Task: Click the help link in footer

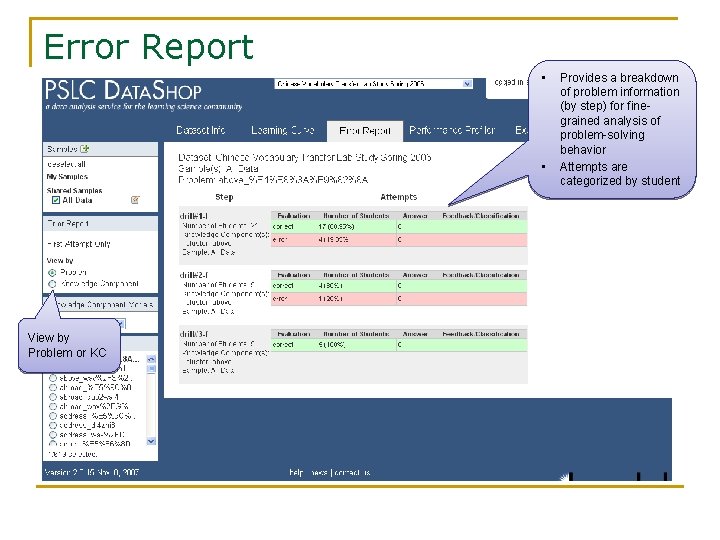Action: pyautogui.click(x=296, y=472)
